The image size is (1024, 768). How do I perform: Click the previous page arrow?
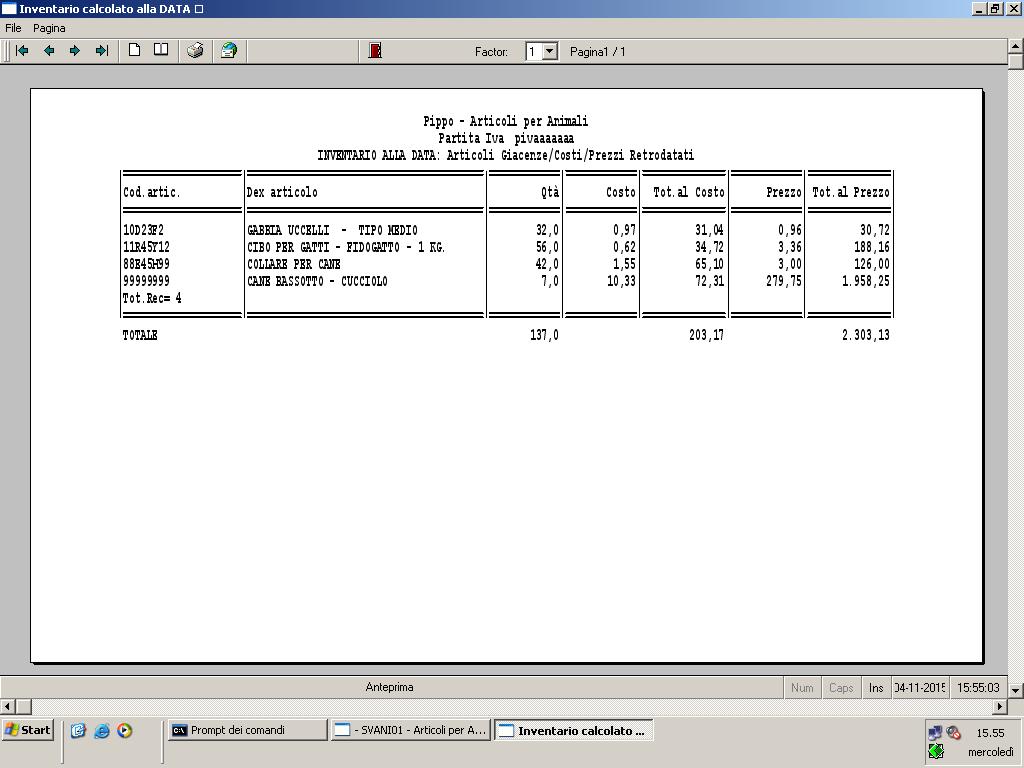(48, 51)
